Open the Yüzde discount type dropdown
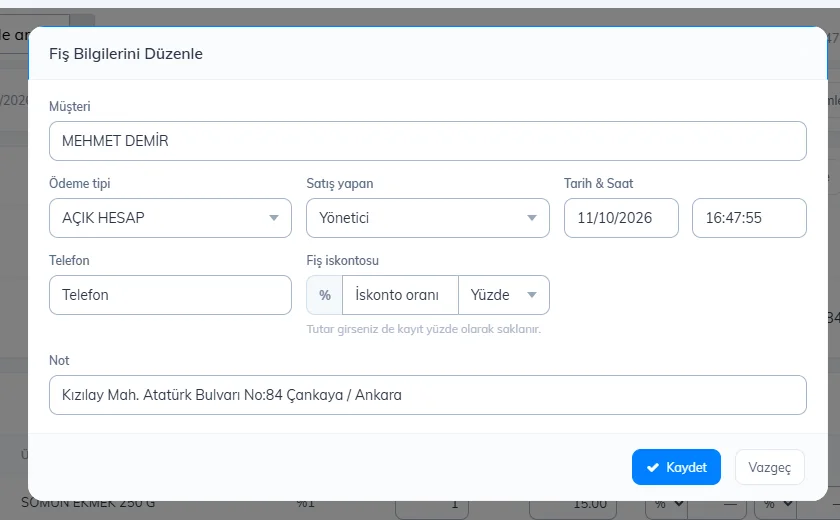Image resolution: width=840 pixels, height=520 pixels. (x=504, y=295)
